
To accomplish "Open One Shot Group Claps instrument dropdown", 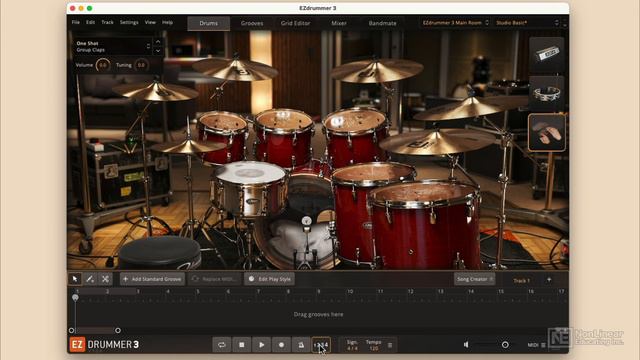I will [x=113, y=47].
